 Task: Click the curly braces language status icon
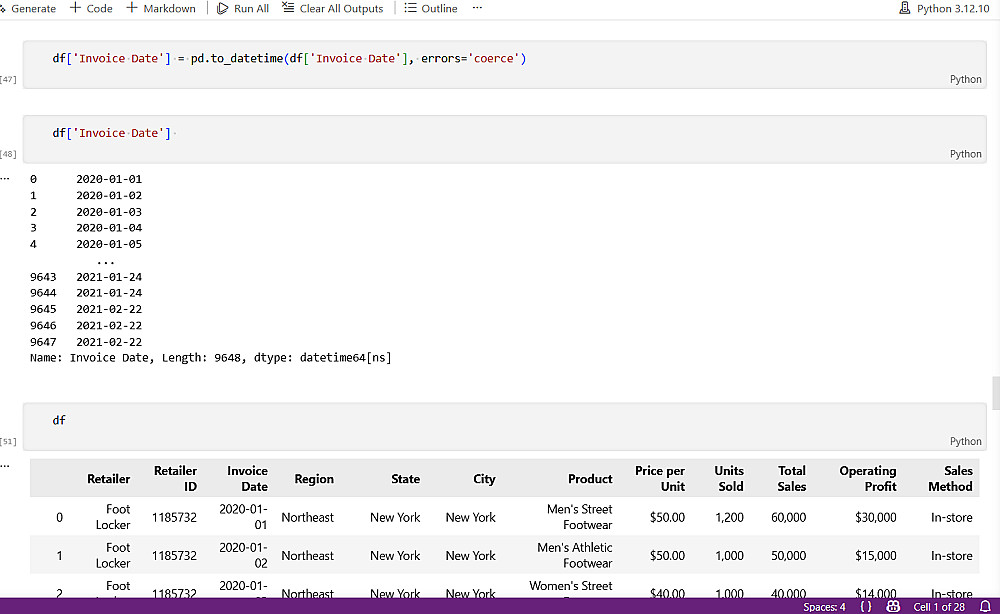coord(866,607)
